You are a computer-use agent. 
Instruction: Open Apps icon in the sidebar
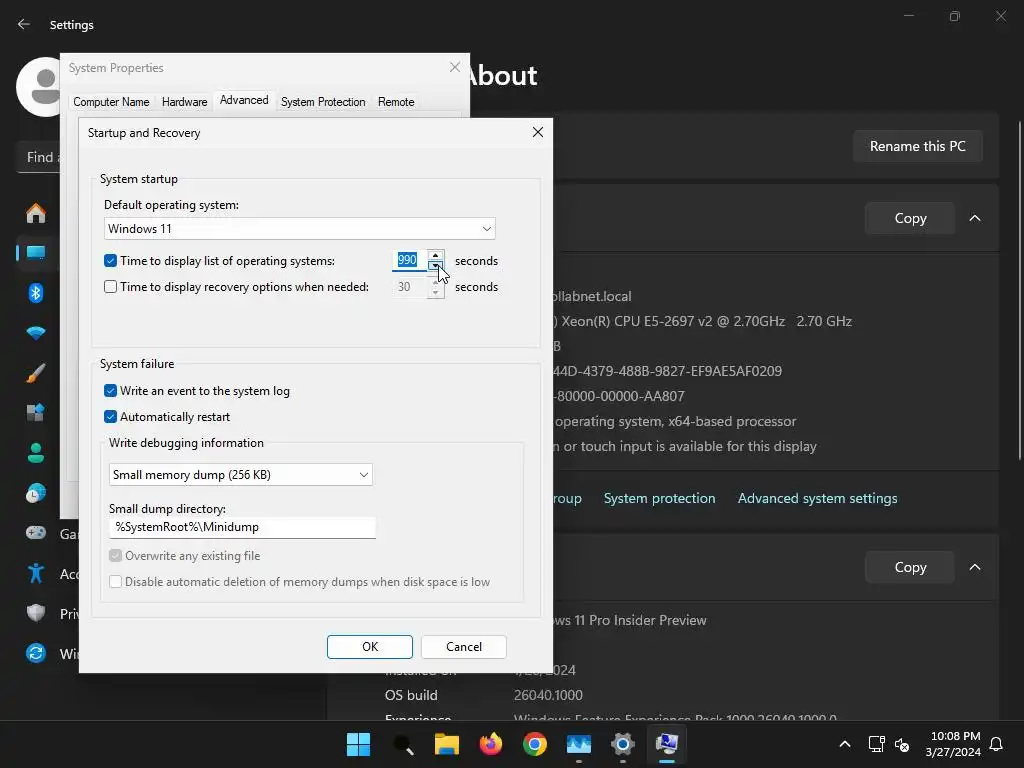[36, 413]
